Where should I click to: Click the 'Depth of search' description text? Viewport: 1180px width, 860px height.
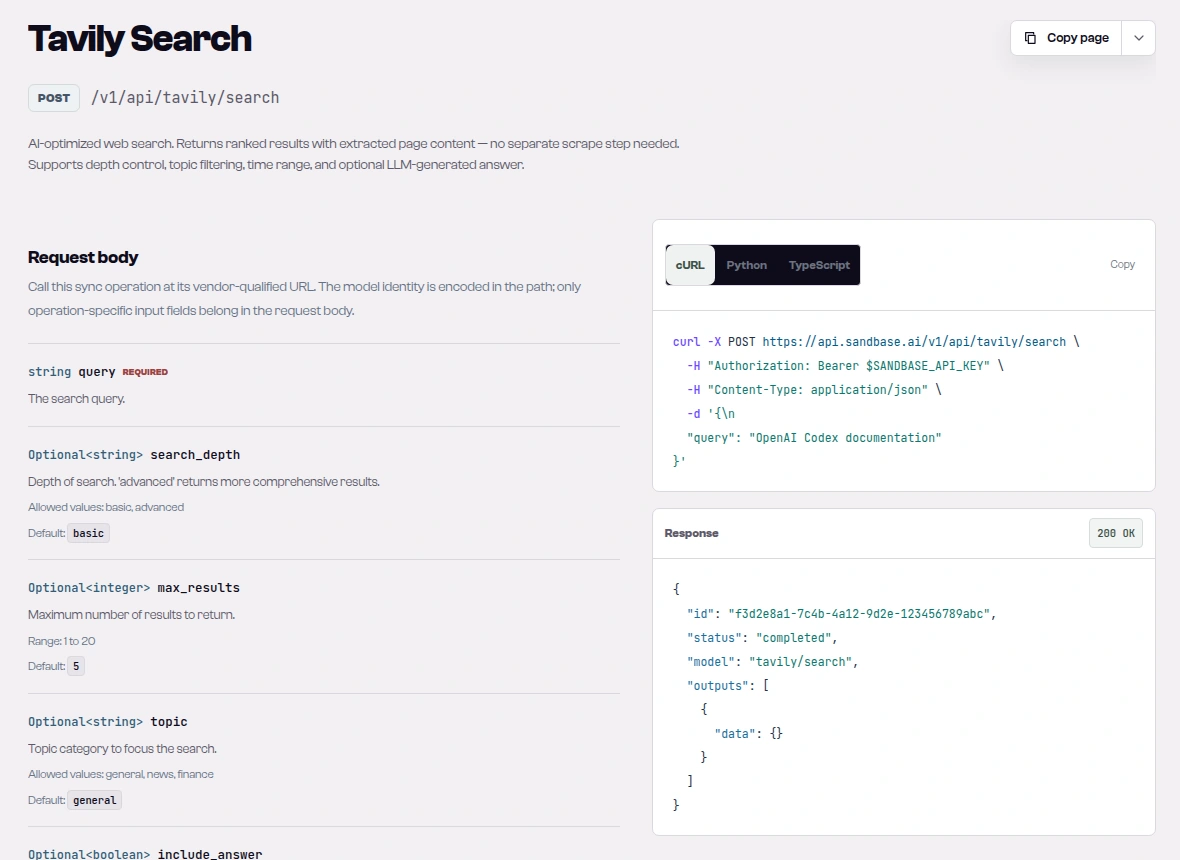tap(204, 482)
